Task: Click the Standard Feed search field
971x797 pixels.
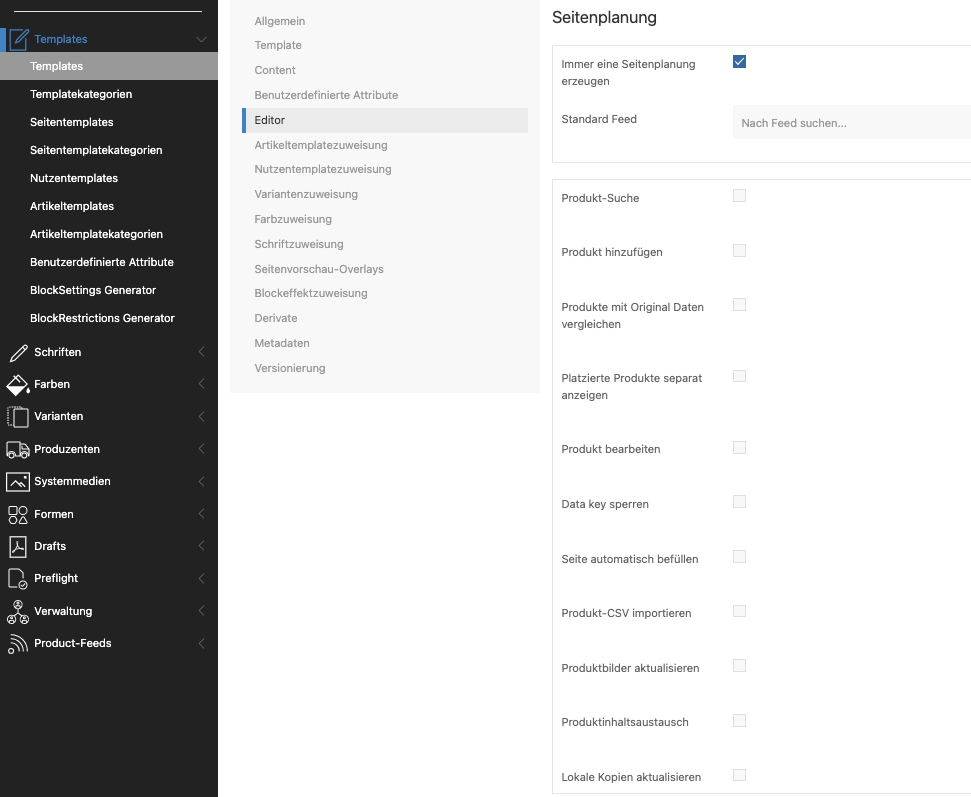Action: click(x=850, y=123)
